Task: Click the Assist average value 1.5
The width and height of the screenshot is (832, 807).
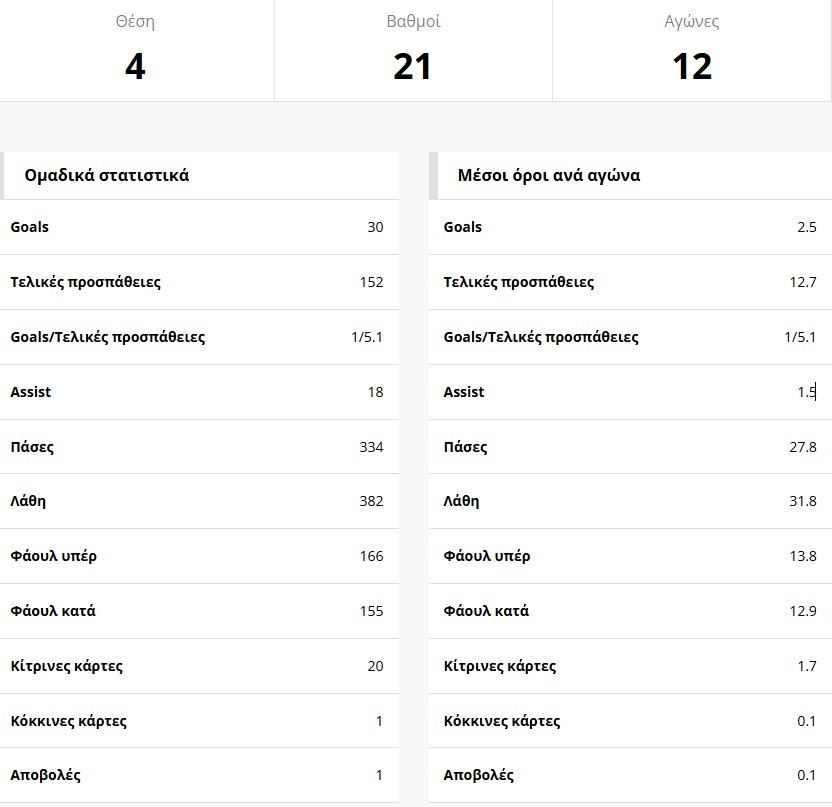Action: 807,392
